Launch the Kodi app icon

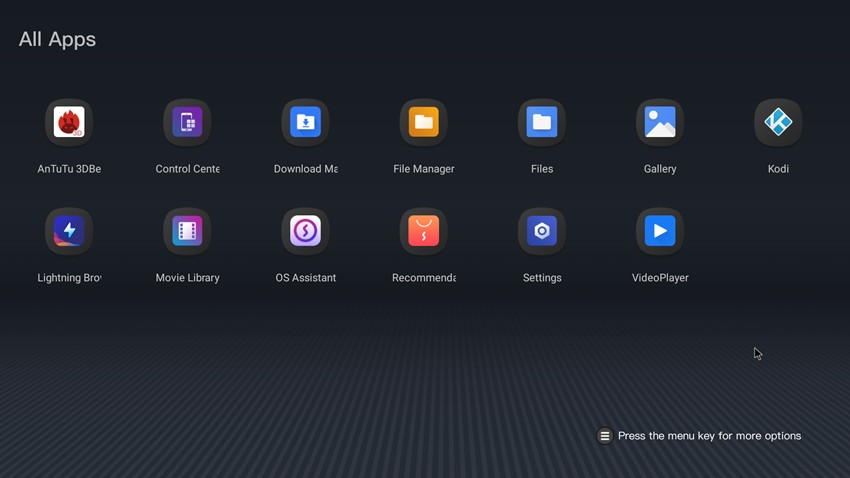[778, 123]
